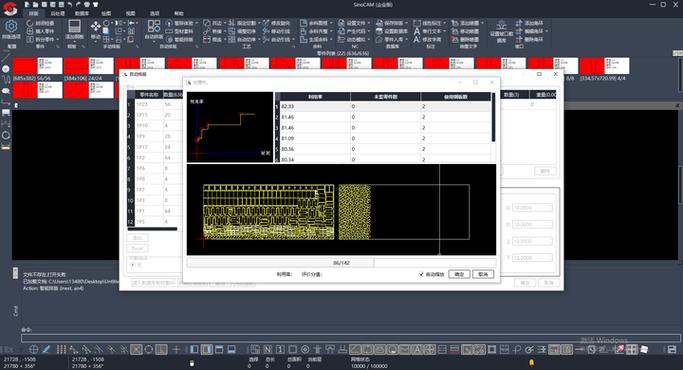
Task: Toggle the 自动缩放 checkbox
Action: pos(421,274)
